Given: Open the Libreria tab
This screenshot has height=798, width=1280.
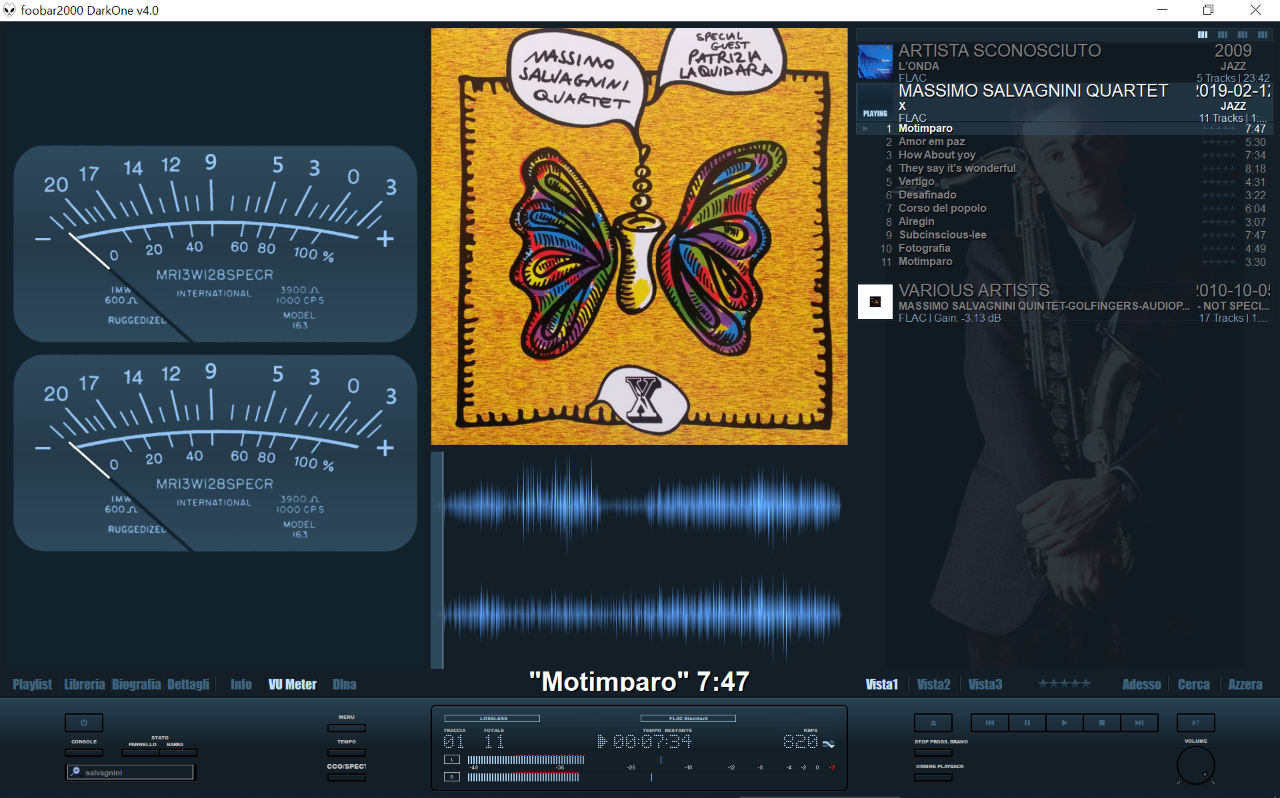Looking at the screenshot, I should (84, 685).
